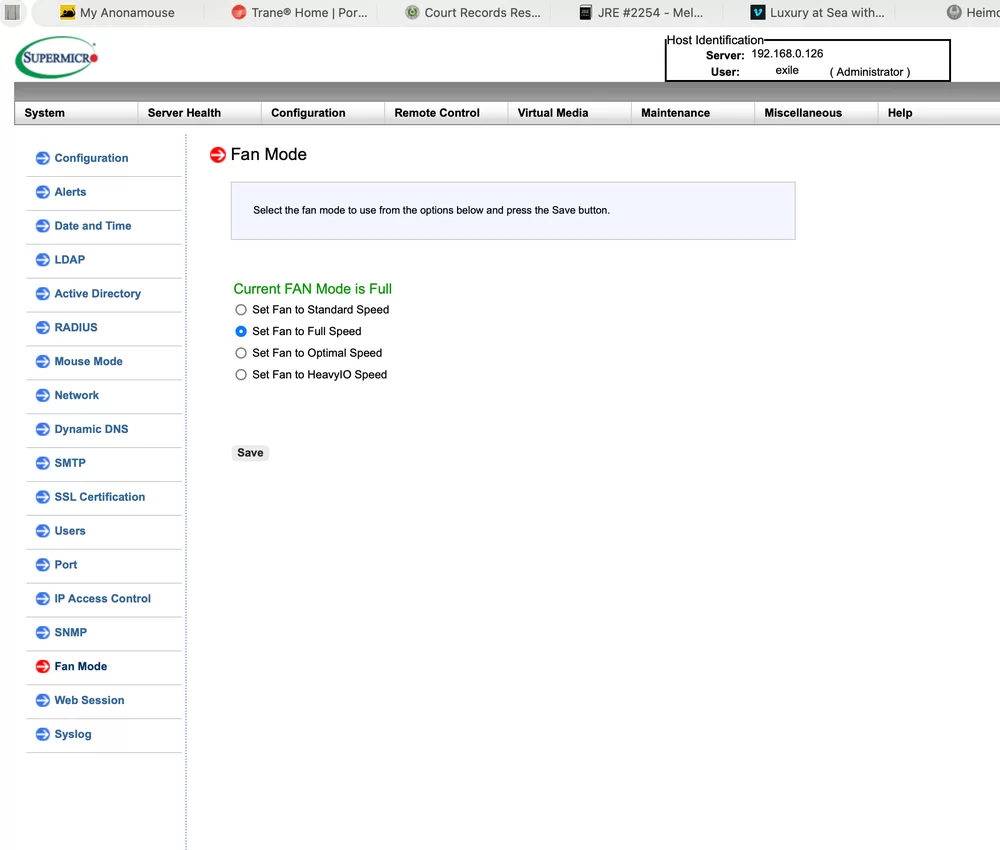Open the Web Session link
The width and height of the screenshot is (1000, 850).
tap(89, 700)
